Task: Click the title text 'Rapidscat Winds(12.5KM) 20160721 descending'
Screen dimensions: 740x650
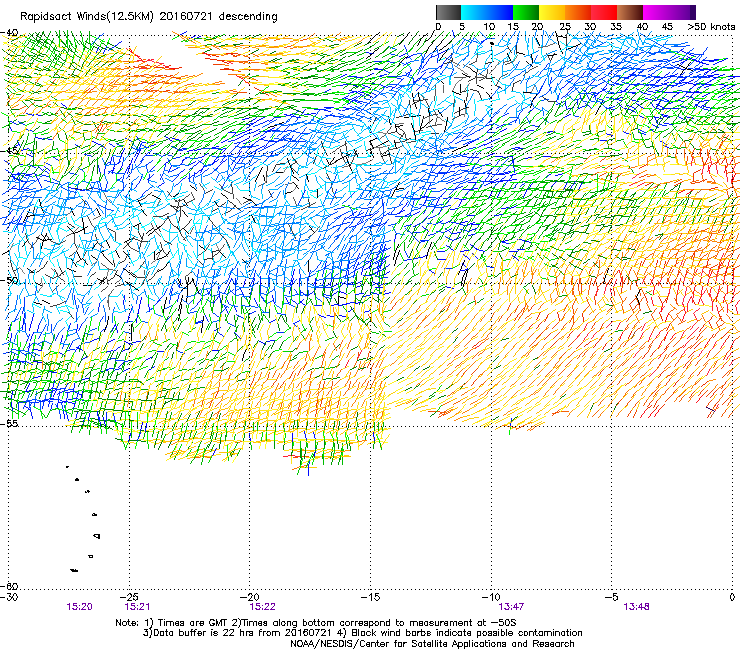Action: 149,16
